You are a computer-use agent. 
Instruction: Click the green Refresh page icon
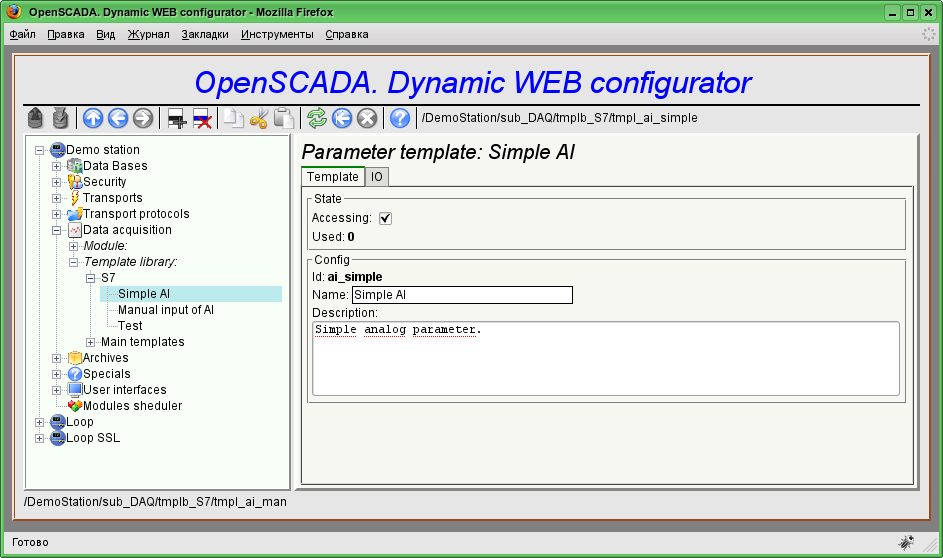pos(317,118)
